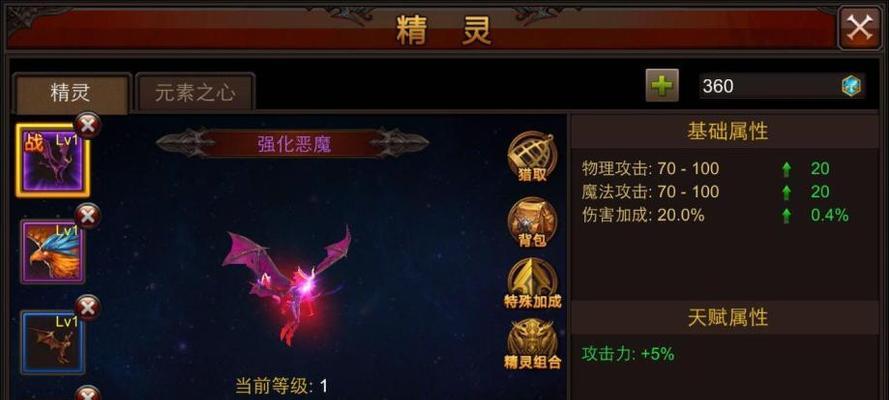Screen dimensions: 889x400
Task: Open the 猎取 cage icon
Action: tap(532, 157)
